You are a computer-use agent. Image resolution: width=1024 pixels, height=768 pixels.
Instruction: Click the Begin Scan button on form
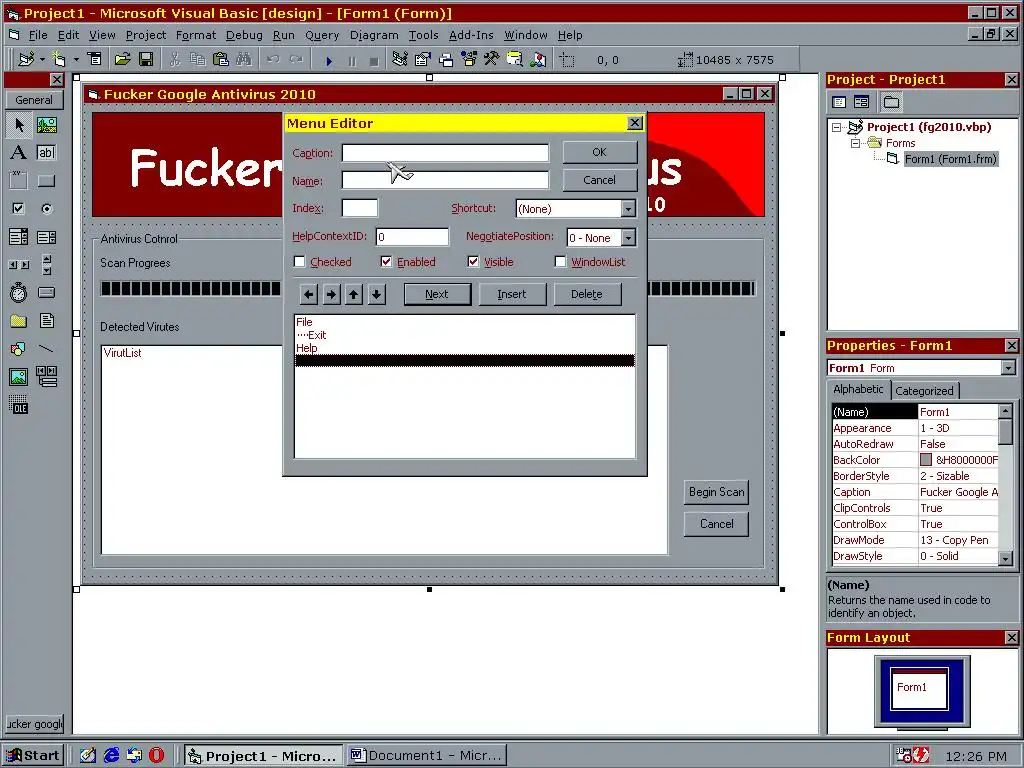(x=716, y=492)
